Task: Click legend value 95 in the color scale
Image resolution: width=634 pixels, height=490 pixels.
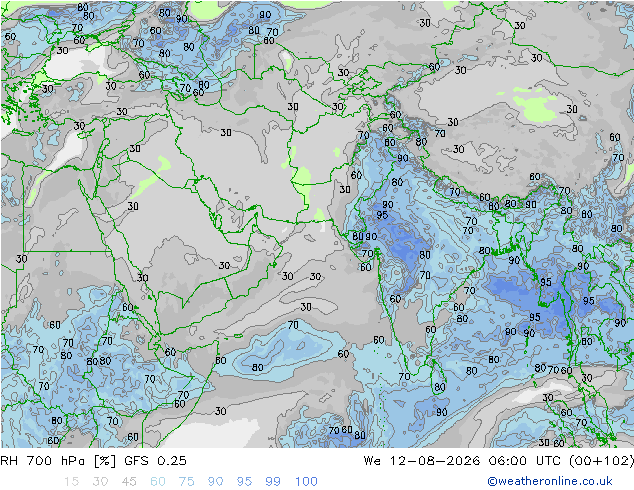Action: (x=244, y=482)
